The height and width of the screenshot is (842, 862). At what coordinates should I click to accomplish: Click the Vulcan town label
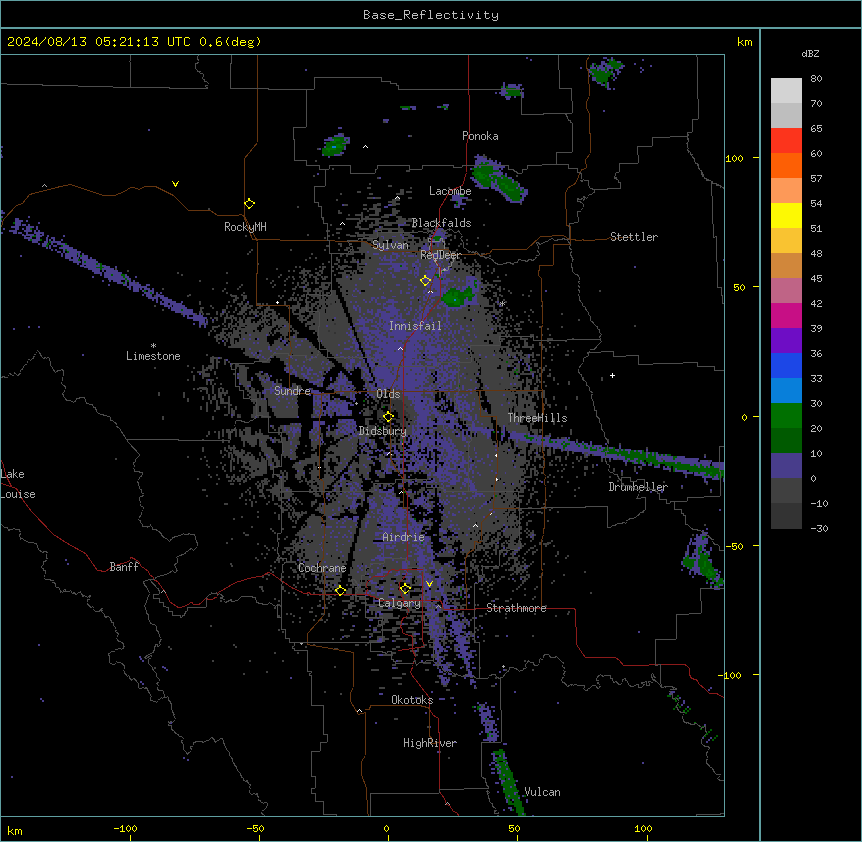coord(542,792)
